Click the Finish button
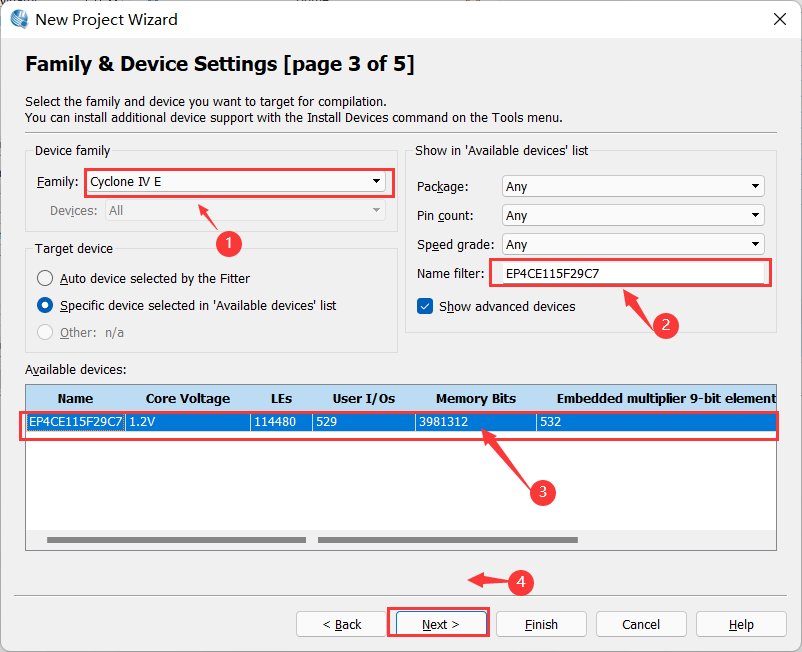Image resolution: width=802 pixels, height=652 pixels. (x=541, y=624)
